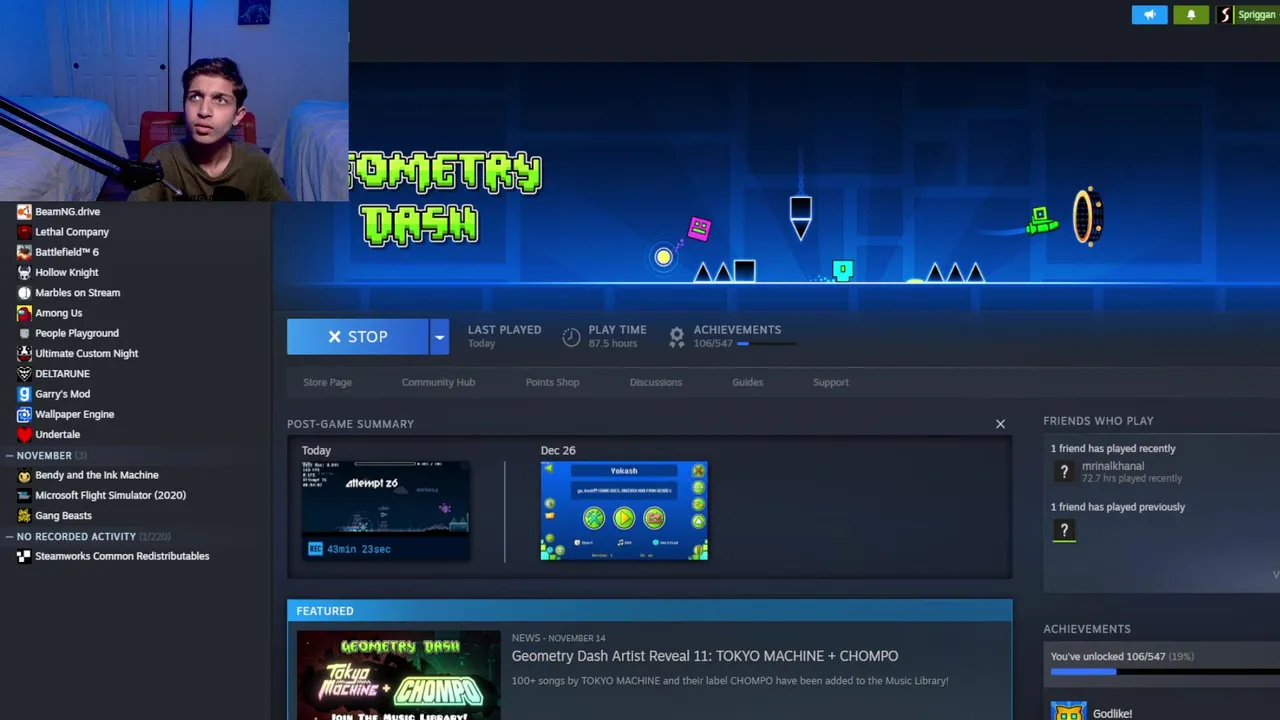Click the achievements gear icon

[677, 337]
